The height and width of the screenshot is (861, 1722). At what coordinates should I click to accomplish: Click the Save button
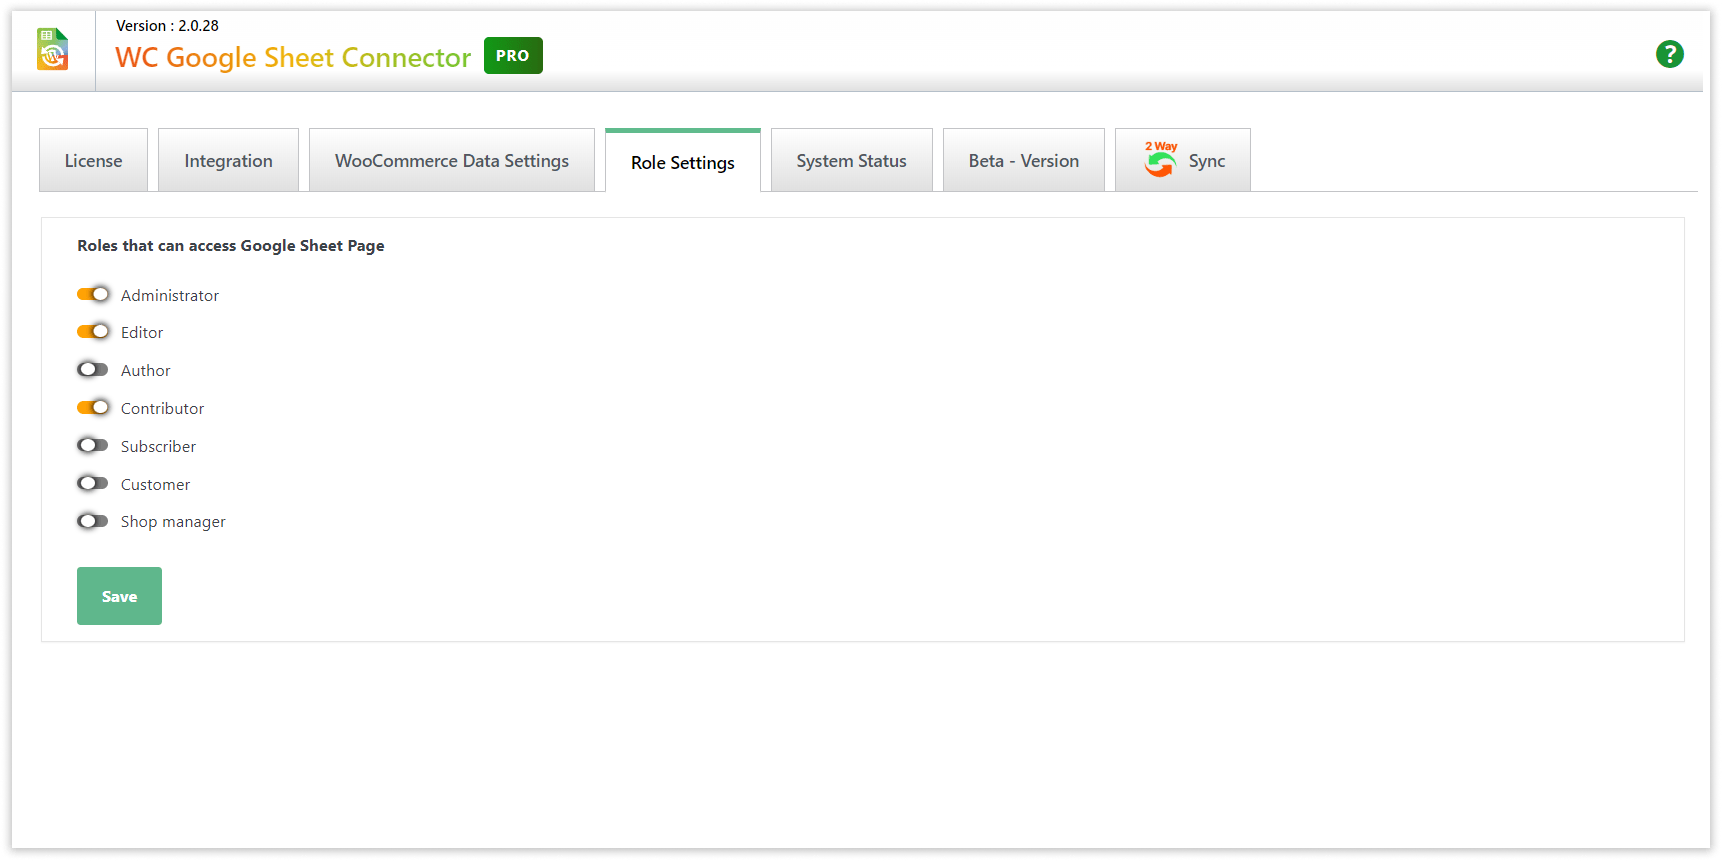(119, 596)
